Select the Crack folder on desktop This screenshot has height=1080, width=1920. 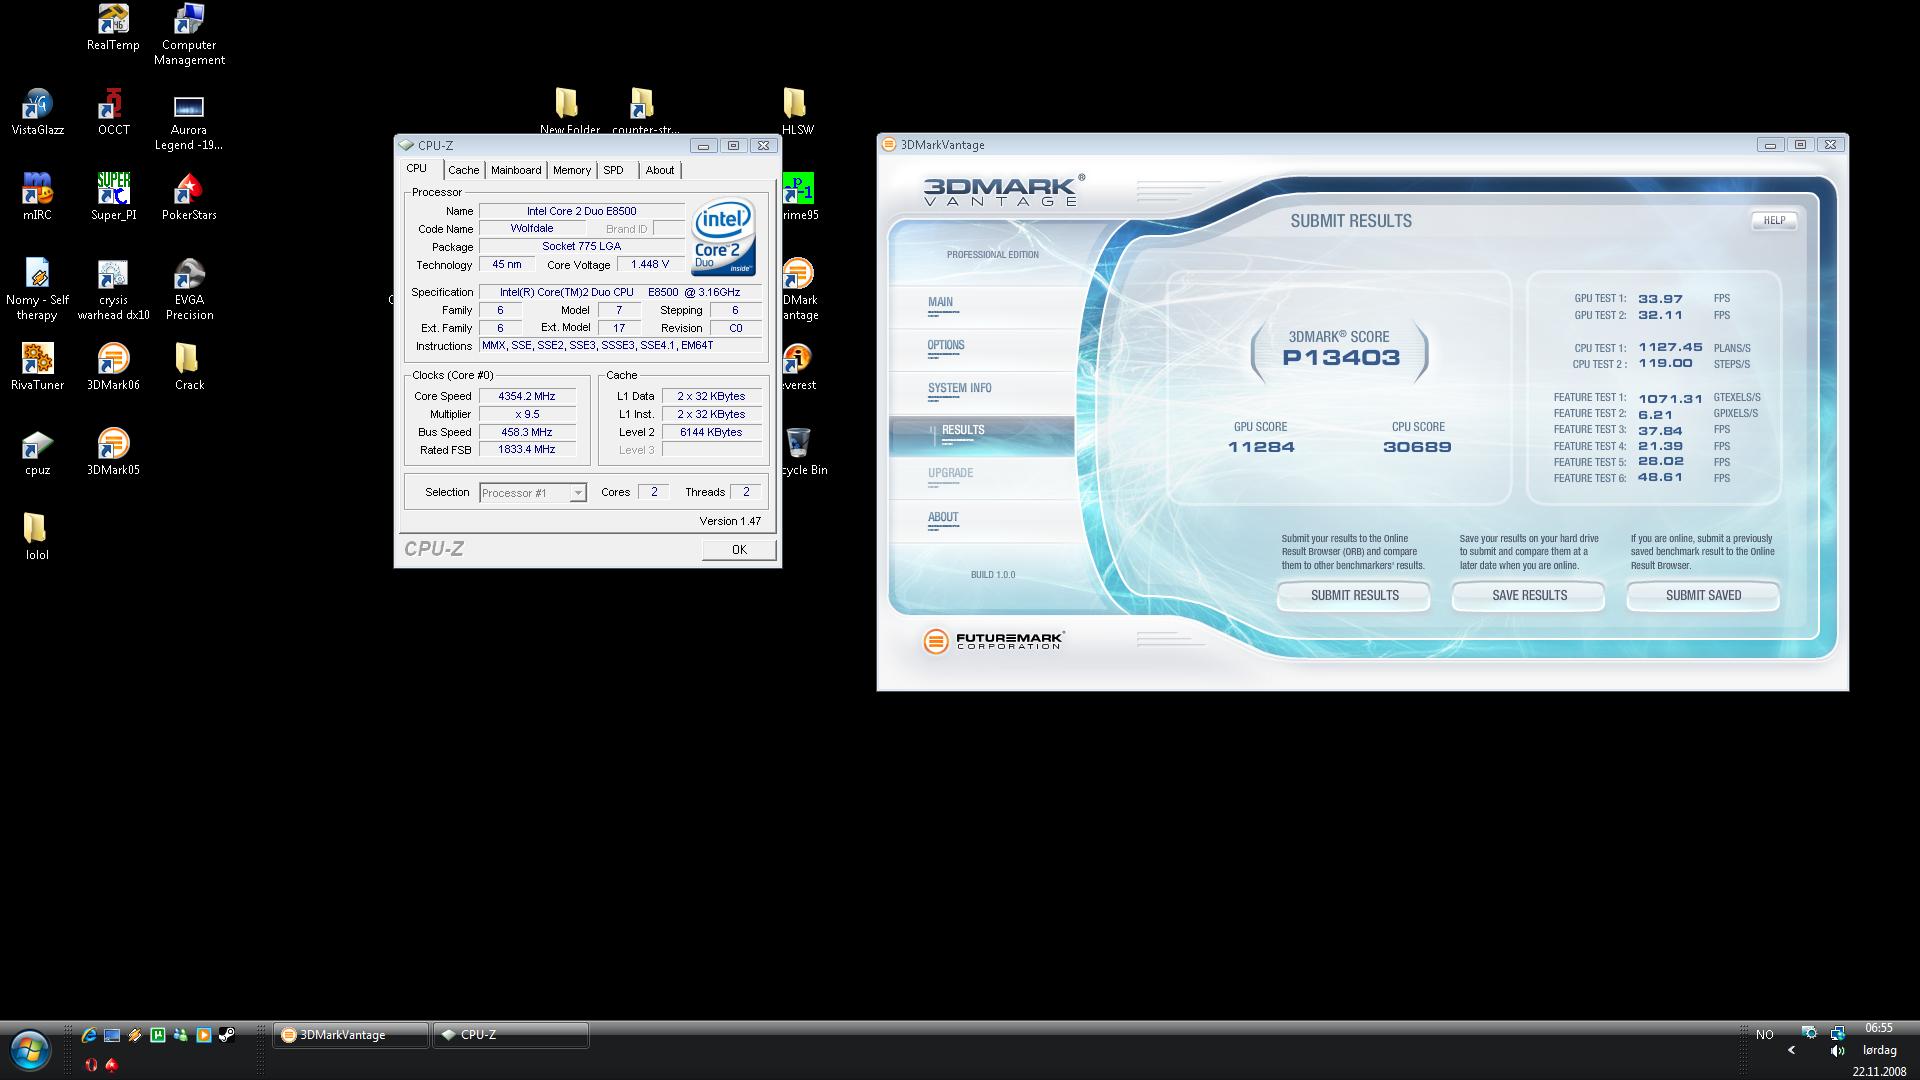coord(189,367)
